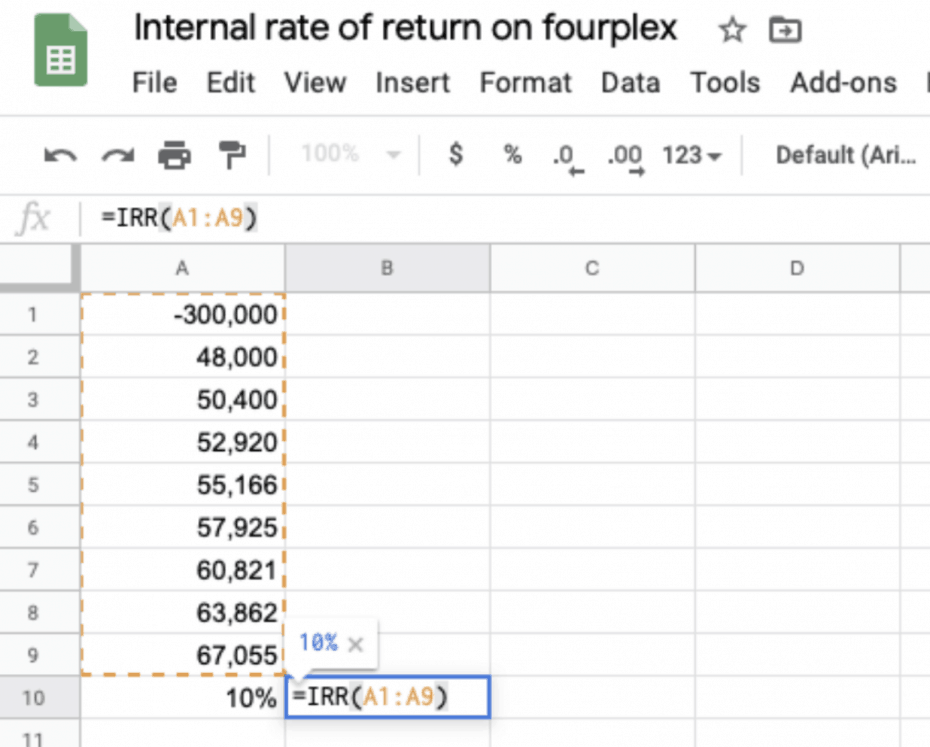Decrease decimal places

click(x=568, y=159)
